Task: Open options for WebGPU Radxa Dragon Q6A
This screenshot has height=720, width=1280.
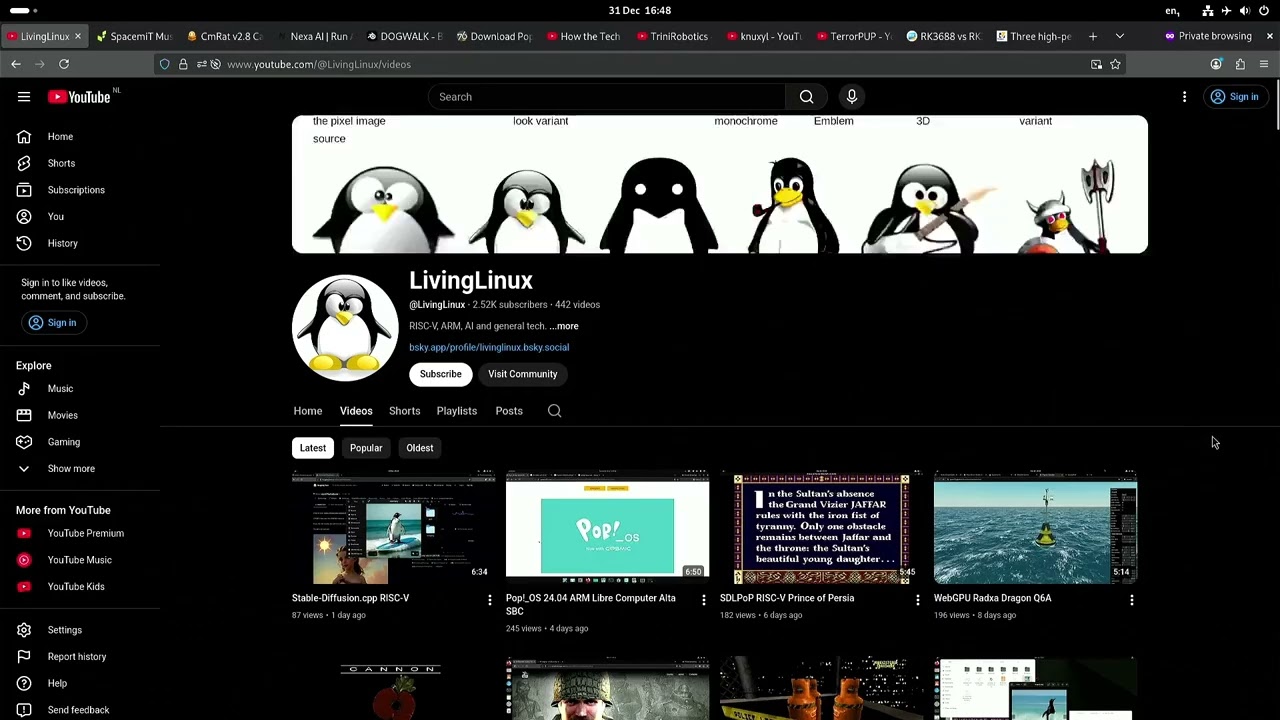Action: pos(1131,599)
